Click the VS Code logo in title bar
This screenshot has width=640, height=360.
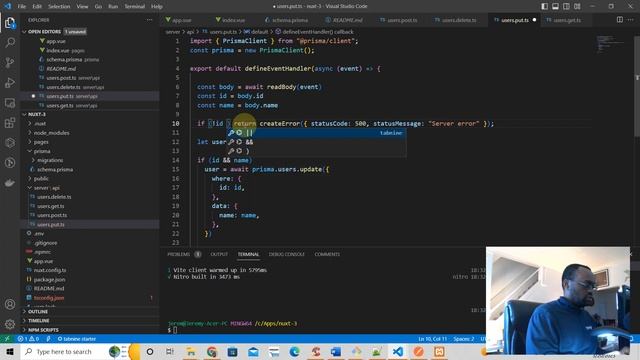click(x=8, y=6)
